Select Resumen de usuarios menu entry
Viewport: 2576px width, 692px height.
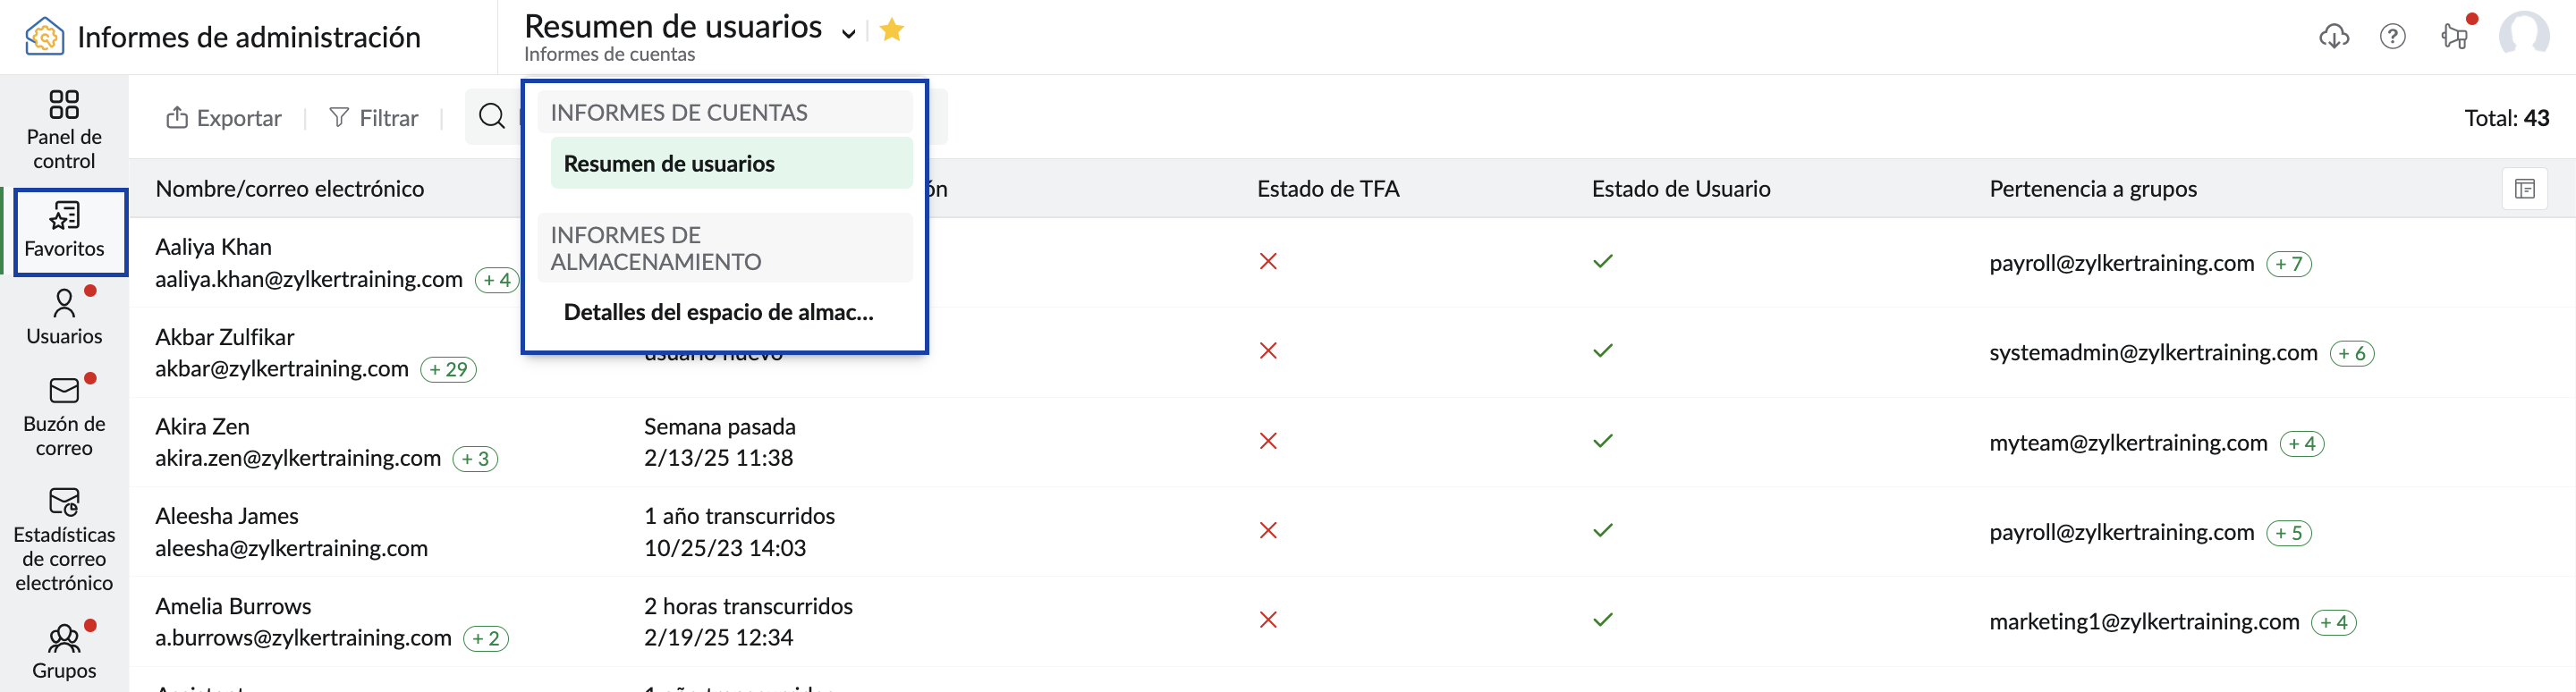669,164
